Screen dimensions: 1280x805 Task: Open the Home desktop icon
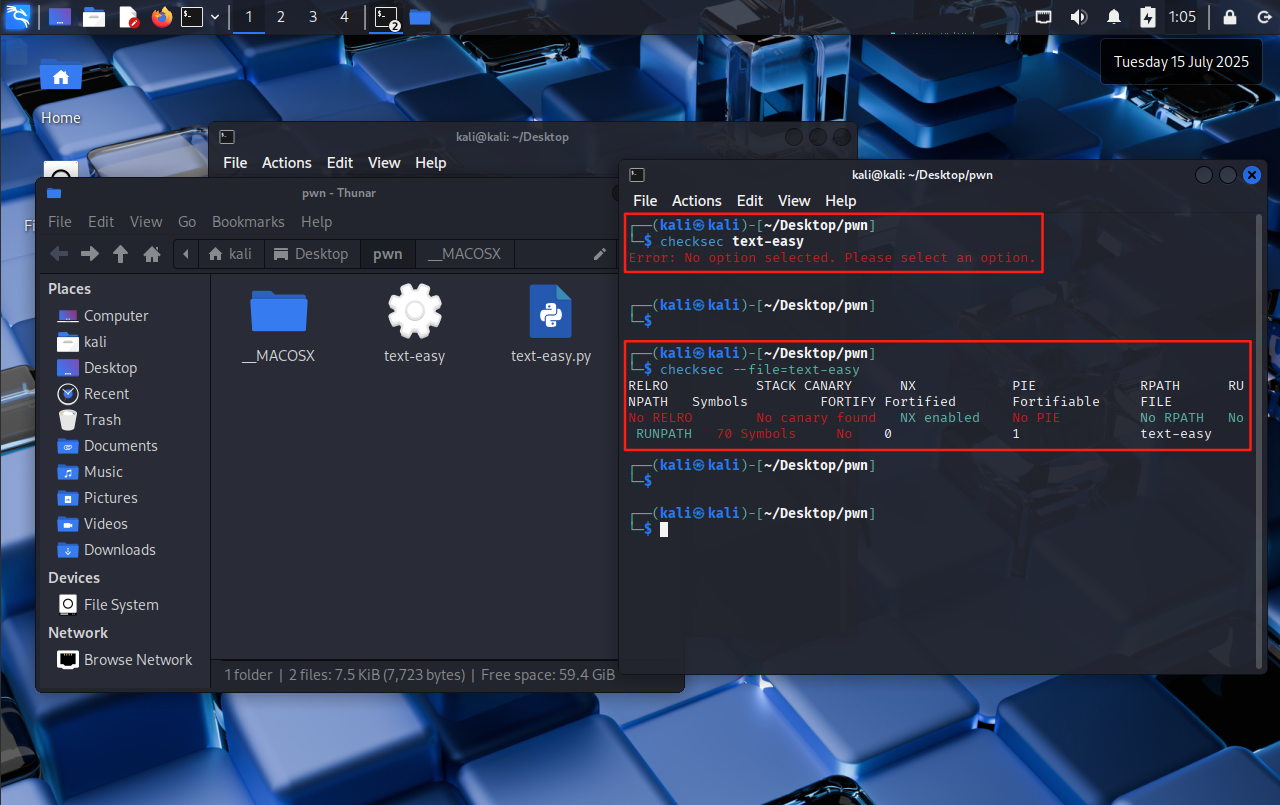point(60,92)
